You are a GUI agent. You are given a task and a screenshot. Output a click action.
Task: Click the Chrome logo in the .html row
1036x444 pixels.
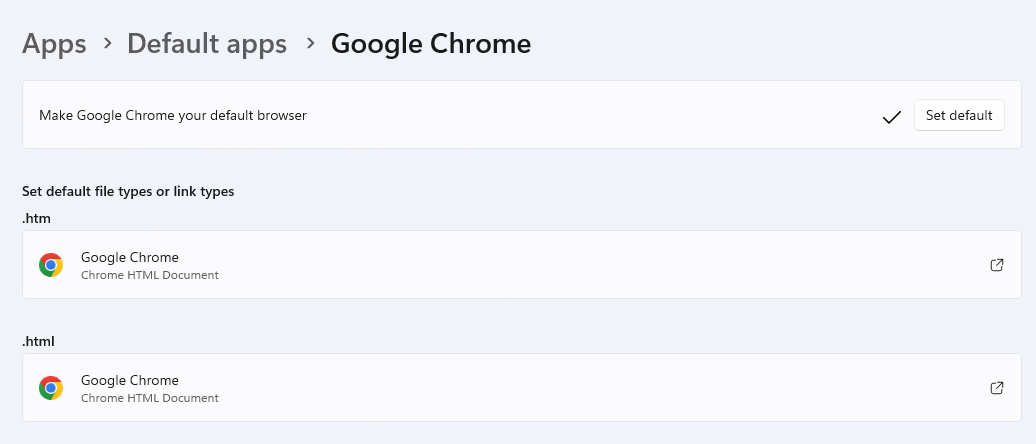coord(51,388)
